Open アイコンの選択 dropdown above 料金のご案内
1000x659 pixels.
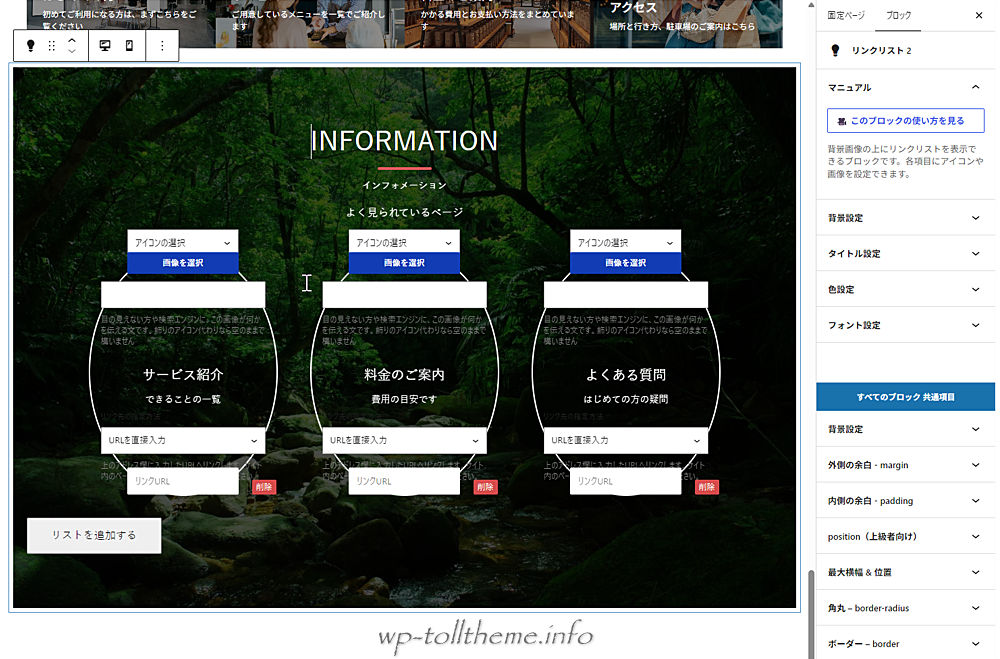[404, 242]
